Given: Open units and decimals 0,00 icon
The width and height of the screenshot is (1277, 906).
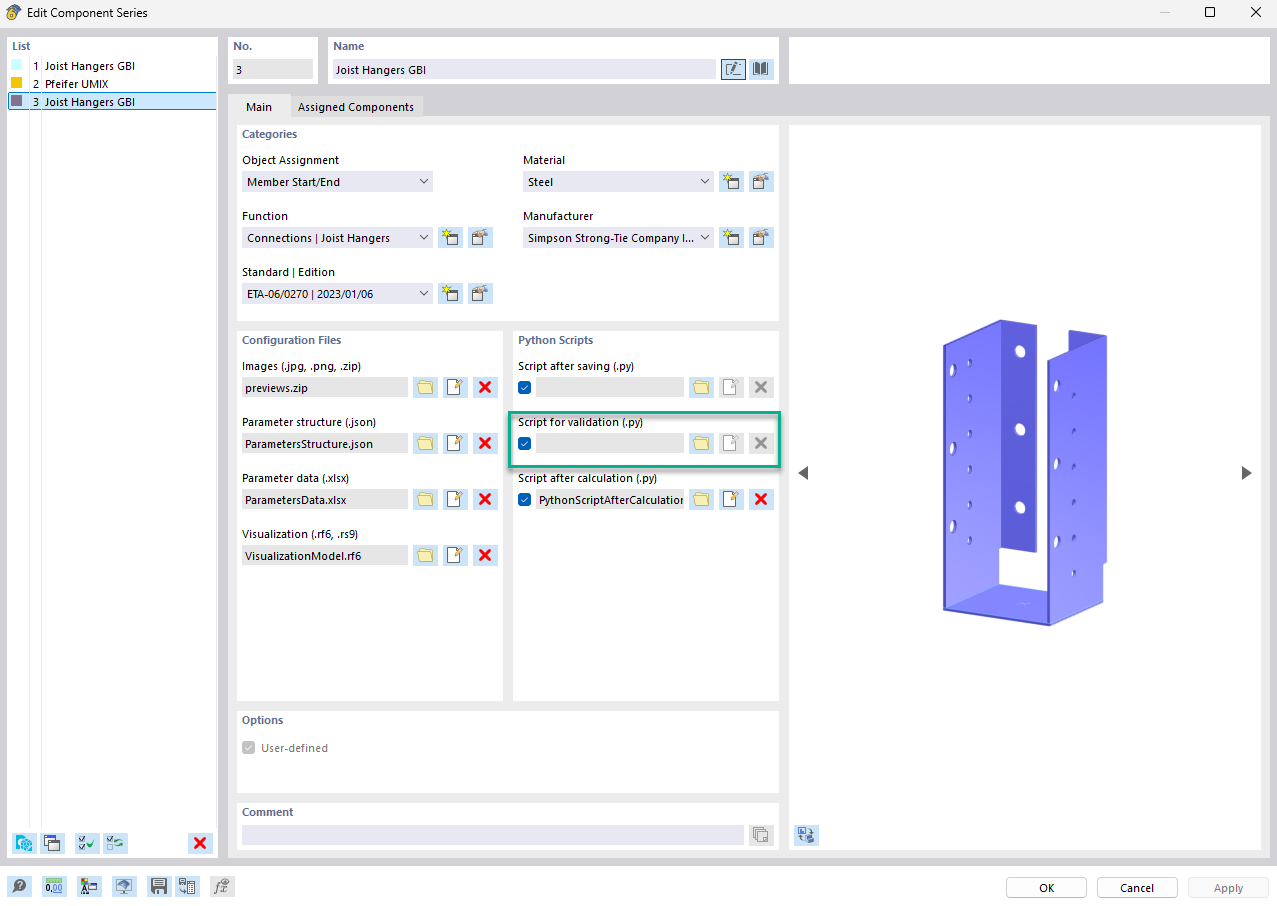Looking at the screenshot, I should tap(54, 886).
